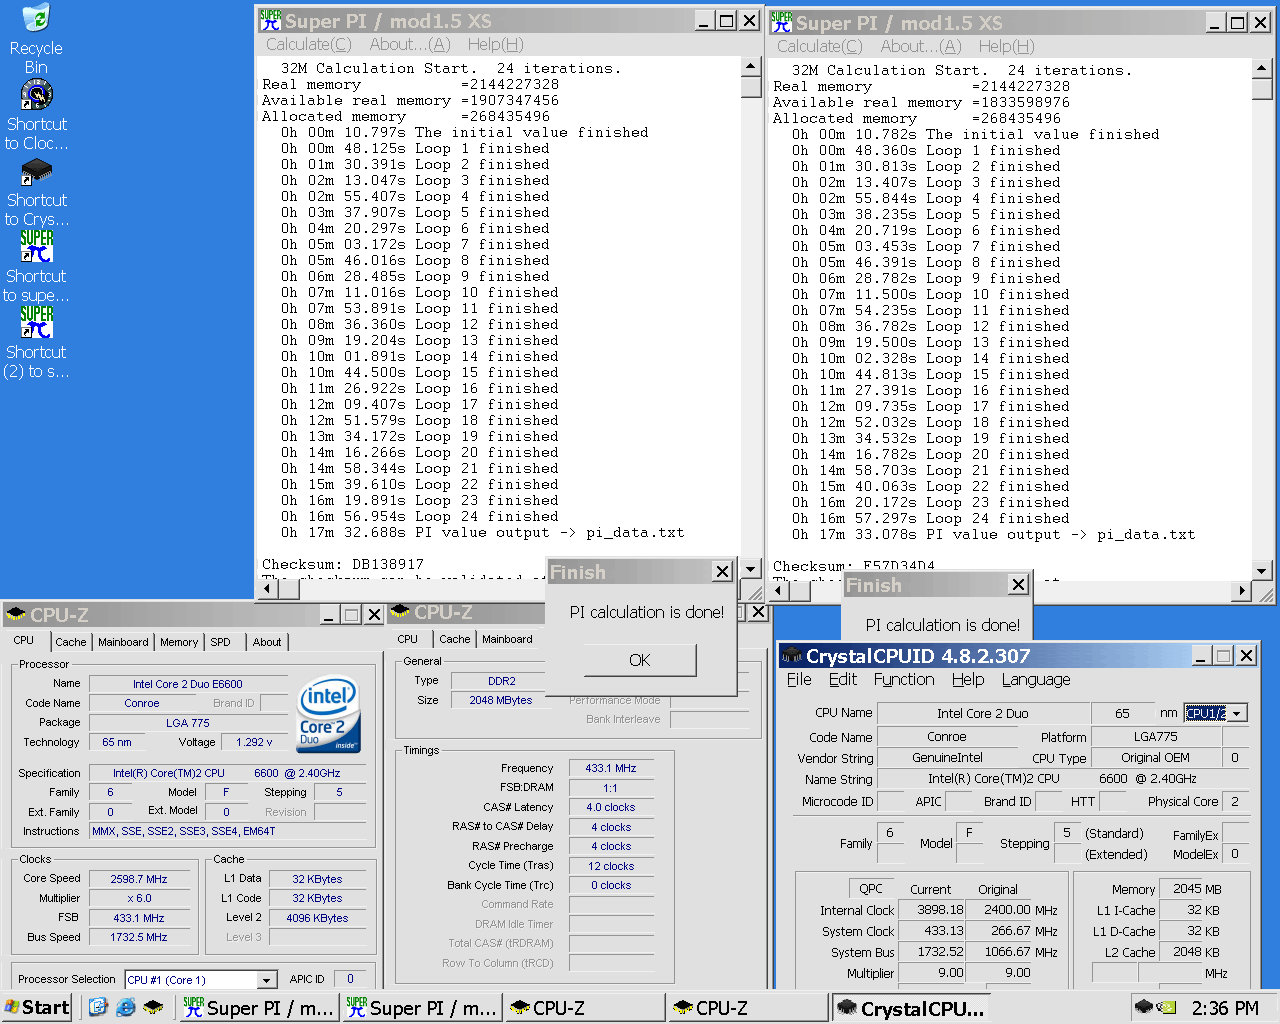
Task: Click the Bus Speed value '1732.5 MHz'
Action: (139, 937)
